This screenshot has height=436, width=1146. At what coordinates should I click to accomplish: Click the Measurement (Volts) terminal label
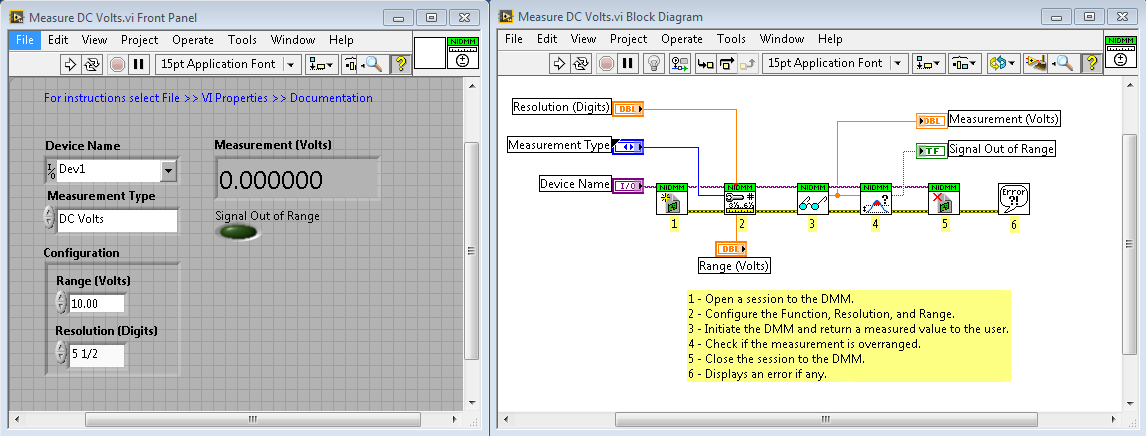[x=1003, y=119]
